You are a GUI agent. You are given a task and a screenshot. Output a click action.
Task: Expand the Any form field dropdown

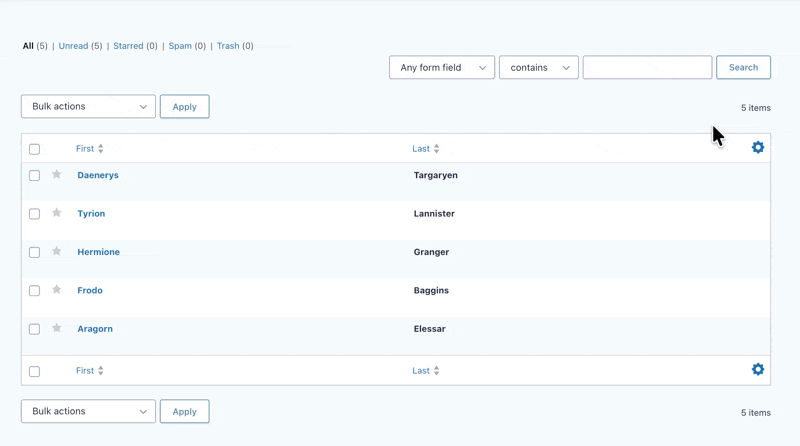tap(442, 68)
